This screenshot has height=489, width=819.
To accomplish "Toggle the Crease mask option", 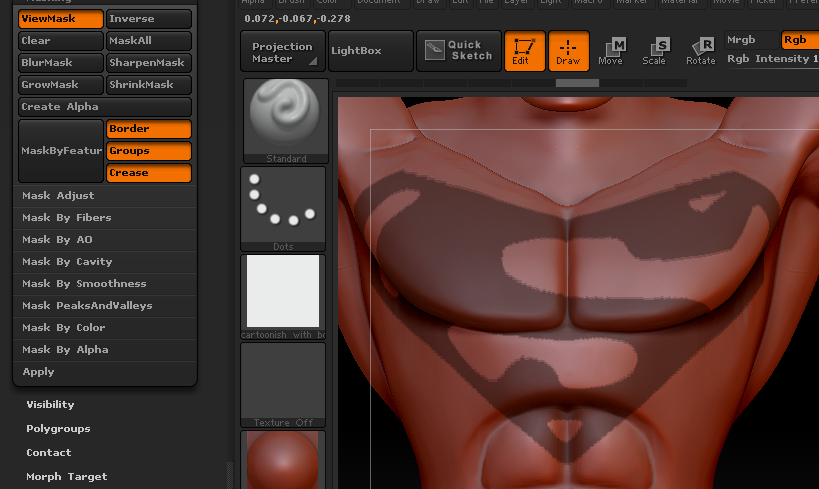I will (149, 173).
